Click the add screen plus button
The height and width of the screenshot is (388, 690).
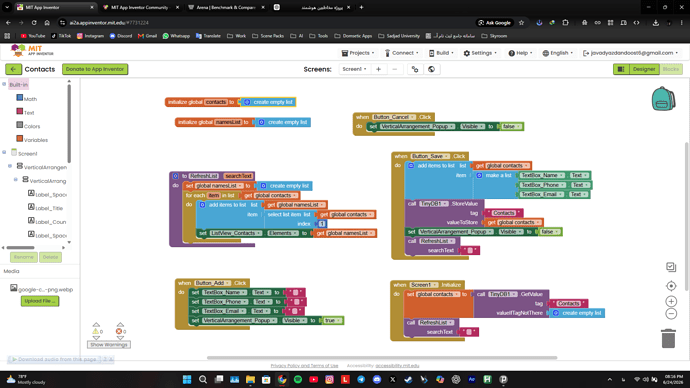(378, 69)
